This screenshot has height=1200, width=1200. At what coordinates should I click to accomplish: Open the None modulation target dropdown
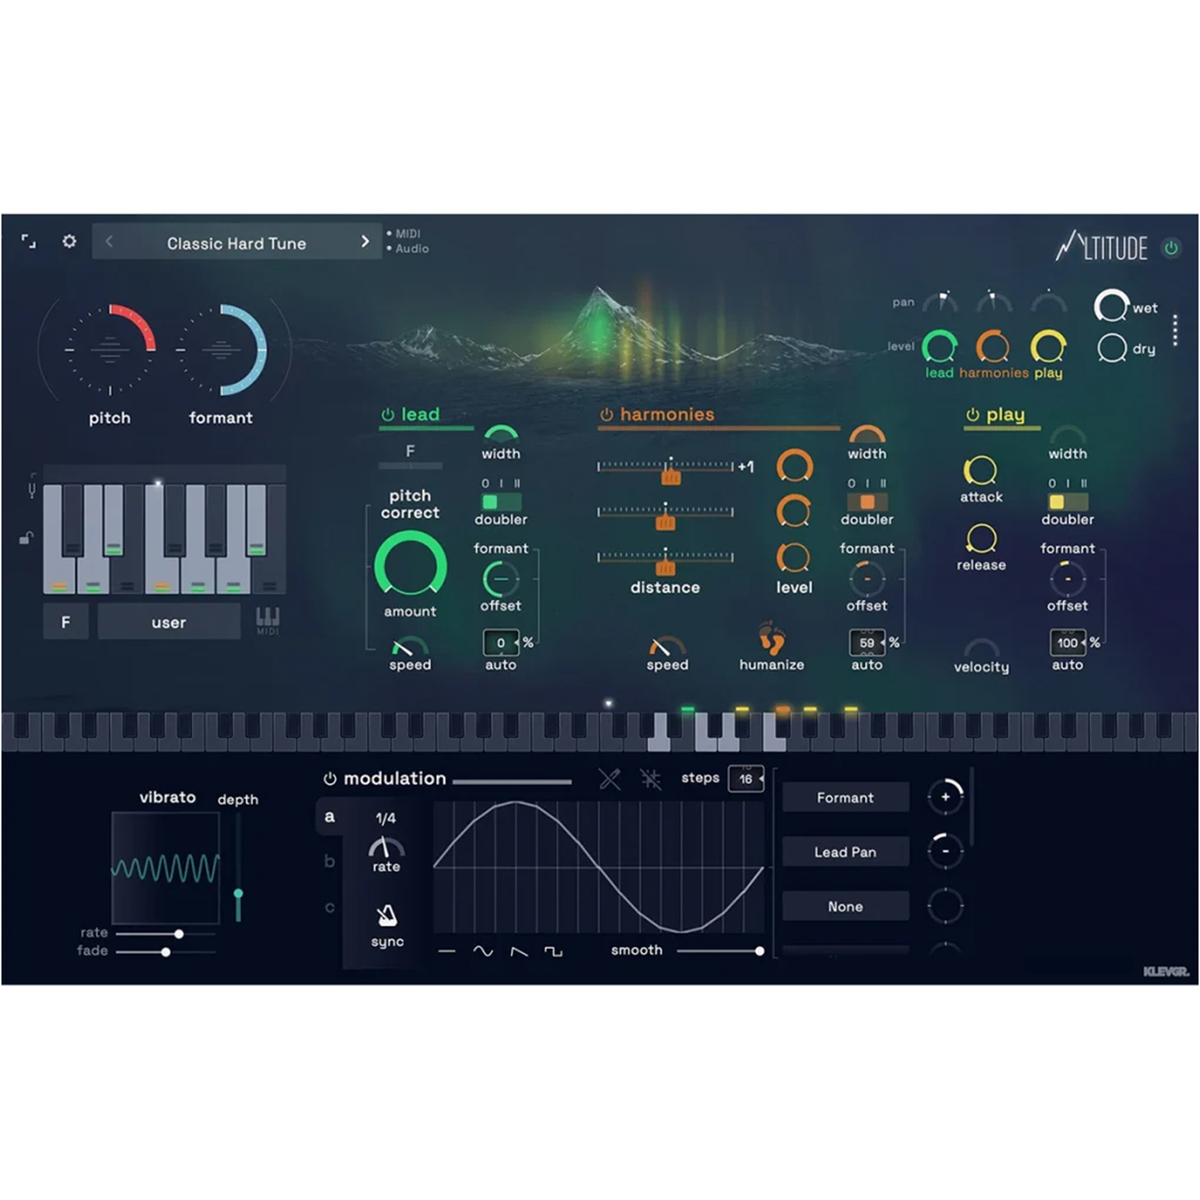(x=845, y=906)
